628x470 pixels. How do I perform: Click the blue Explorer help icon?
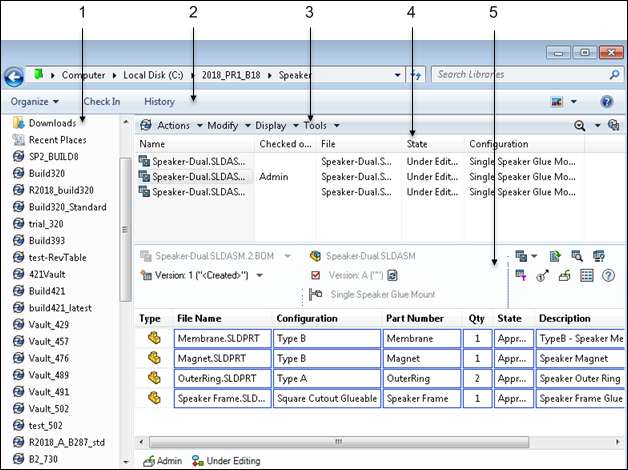pos(606,101)
